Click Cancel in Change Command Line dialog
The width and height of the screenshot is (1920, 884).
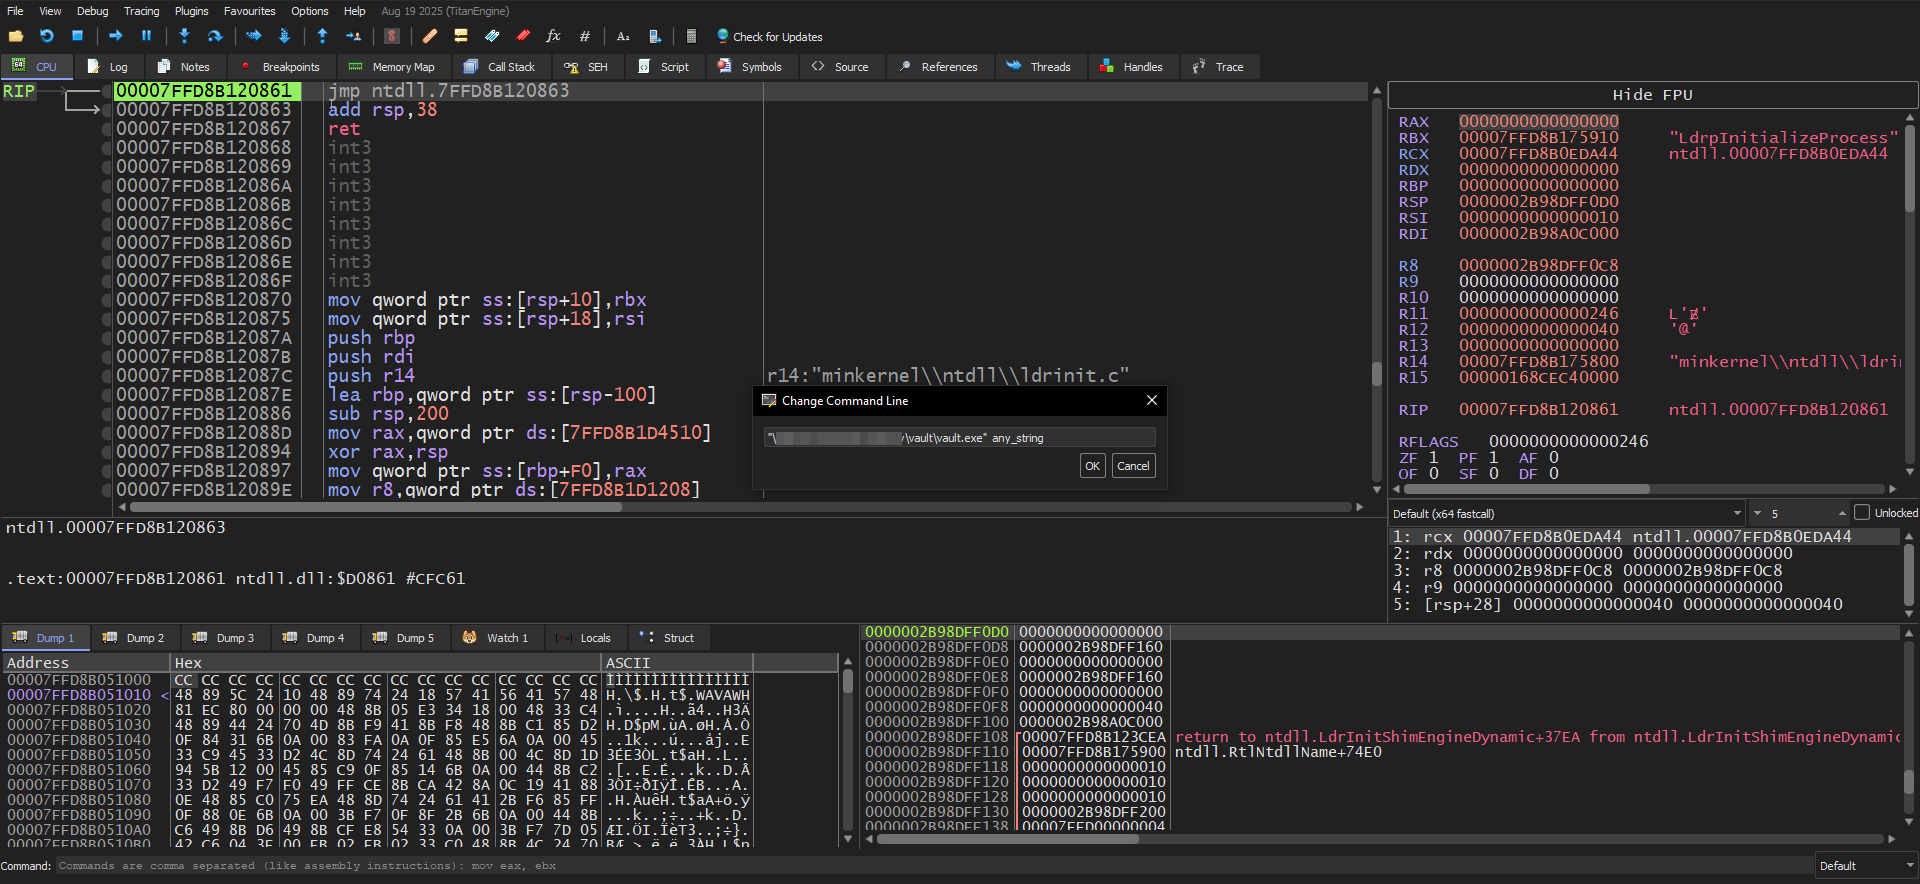(x=1133, y=466)
